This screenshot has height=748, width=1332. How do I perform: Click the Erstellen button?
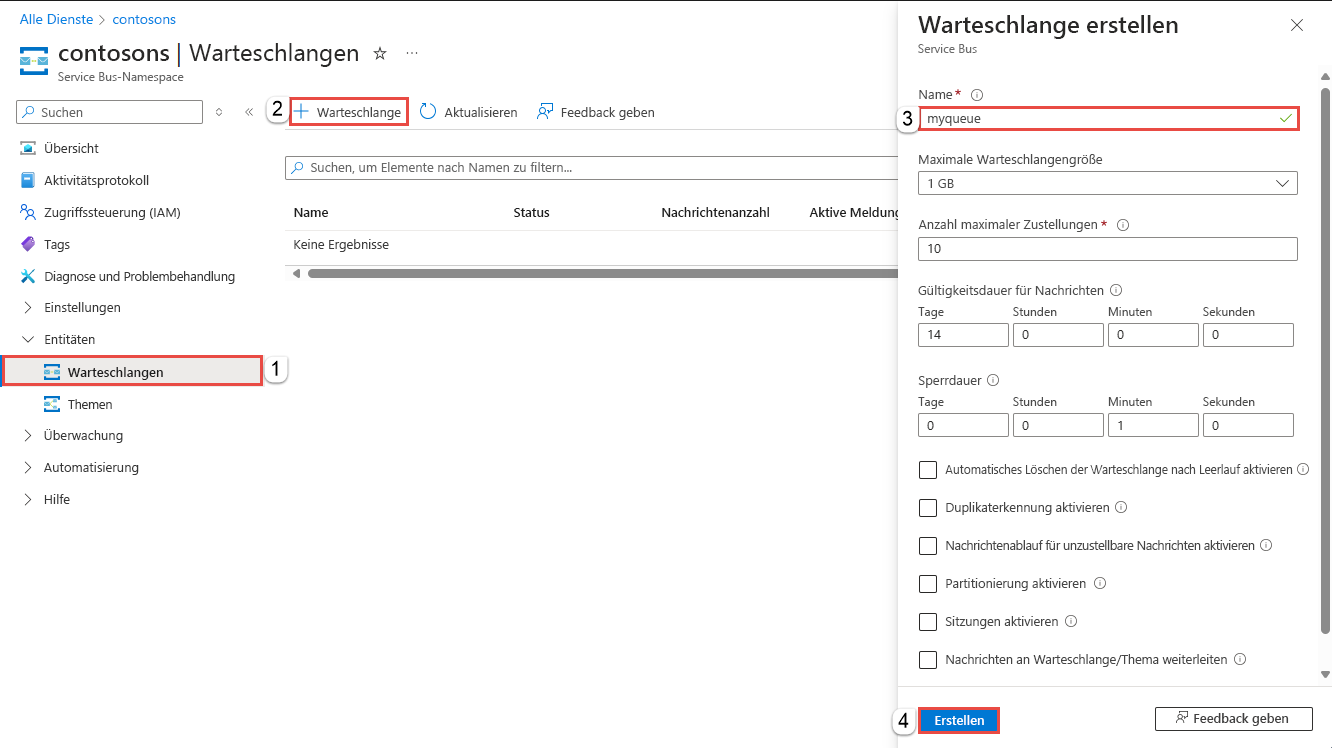(x=959, y=720)
